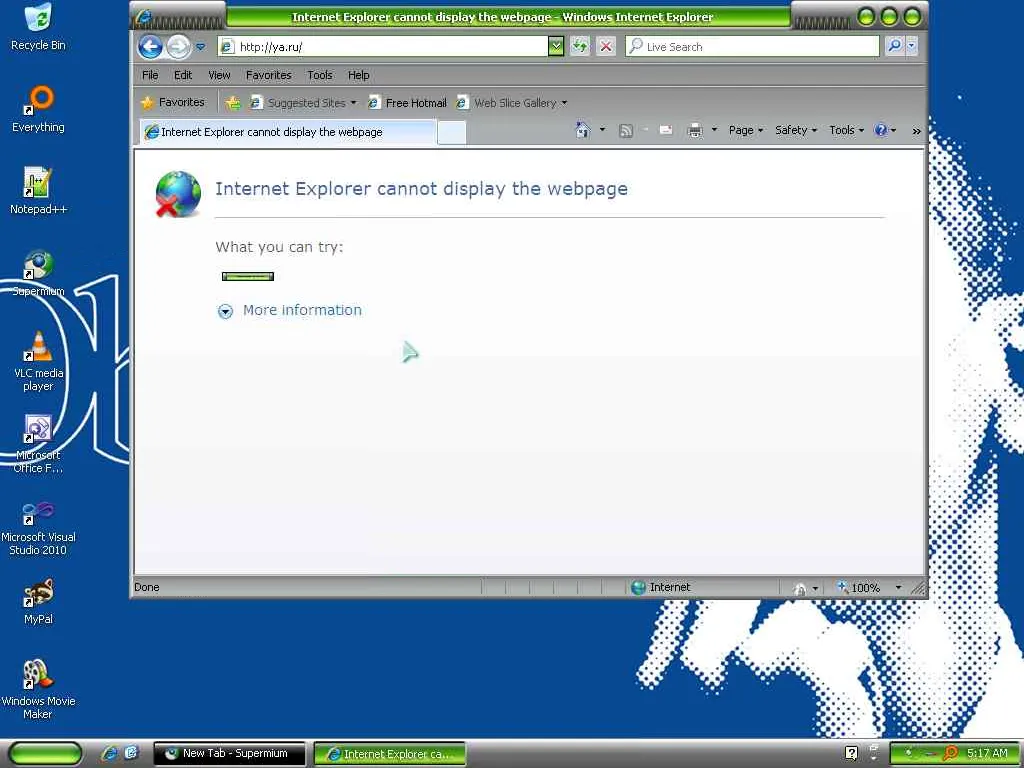
Task: Click the IE Back navigation button
Action: pyautogui.click(x=150, y=46)
